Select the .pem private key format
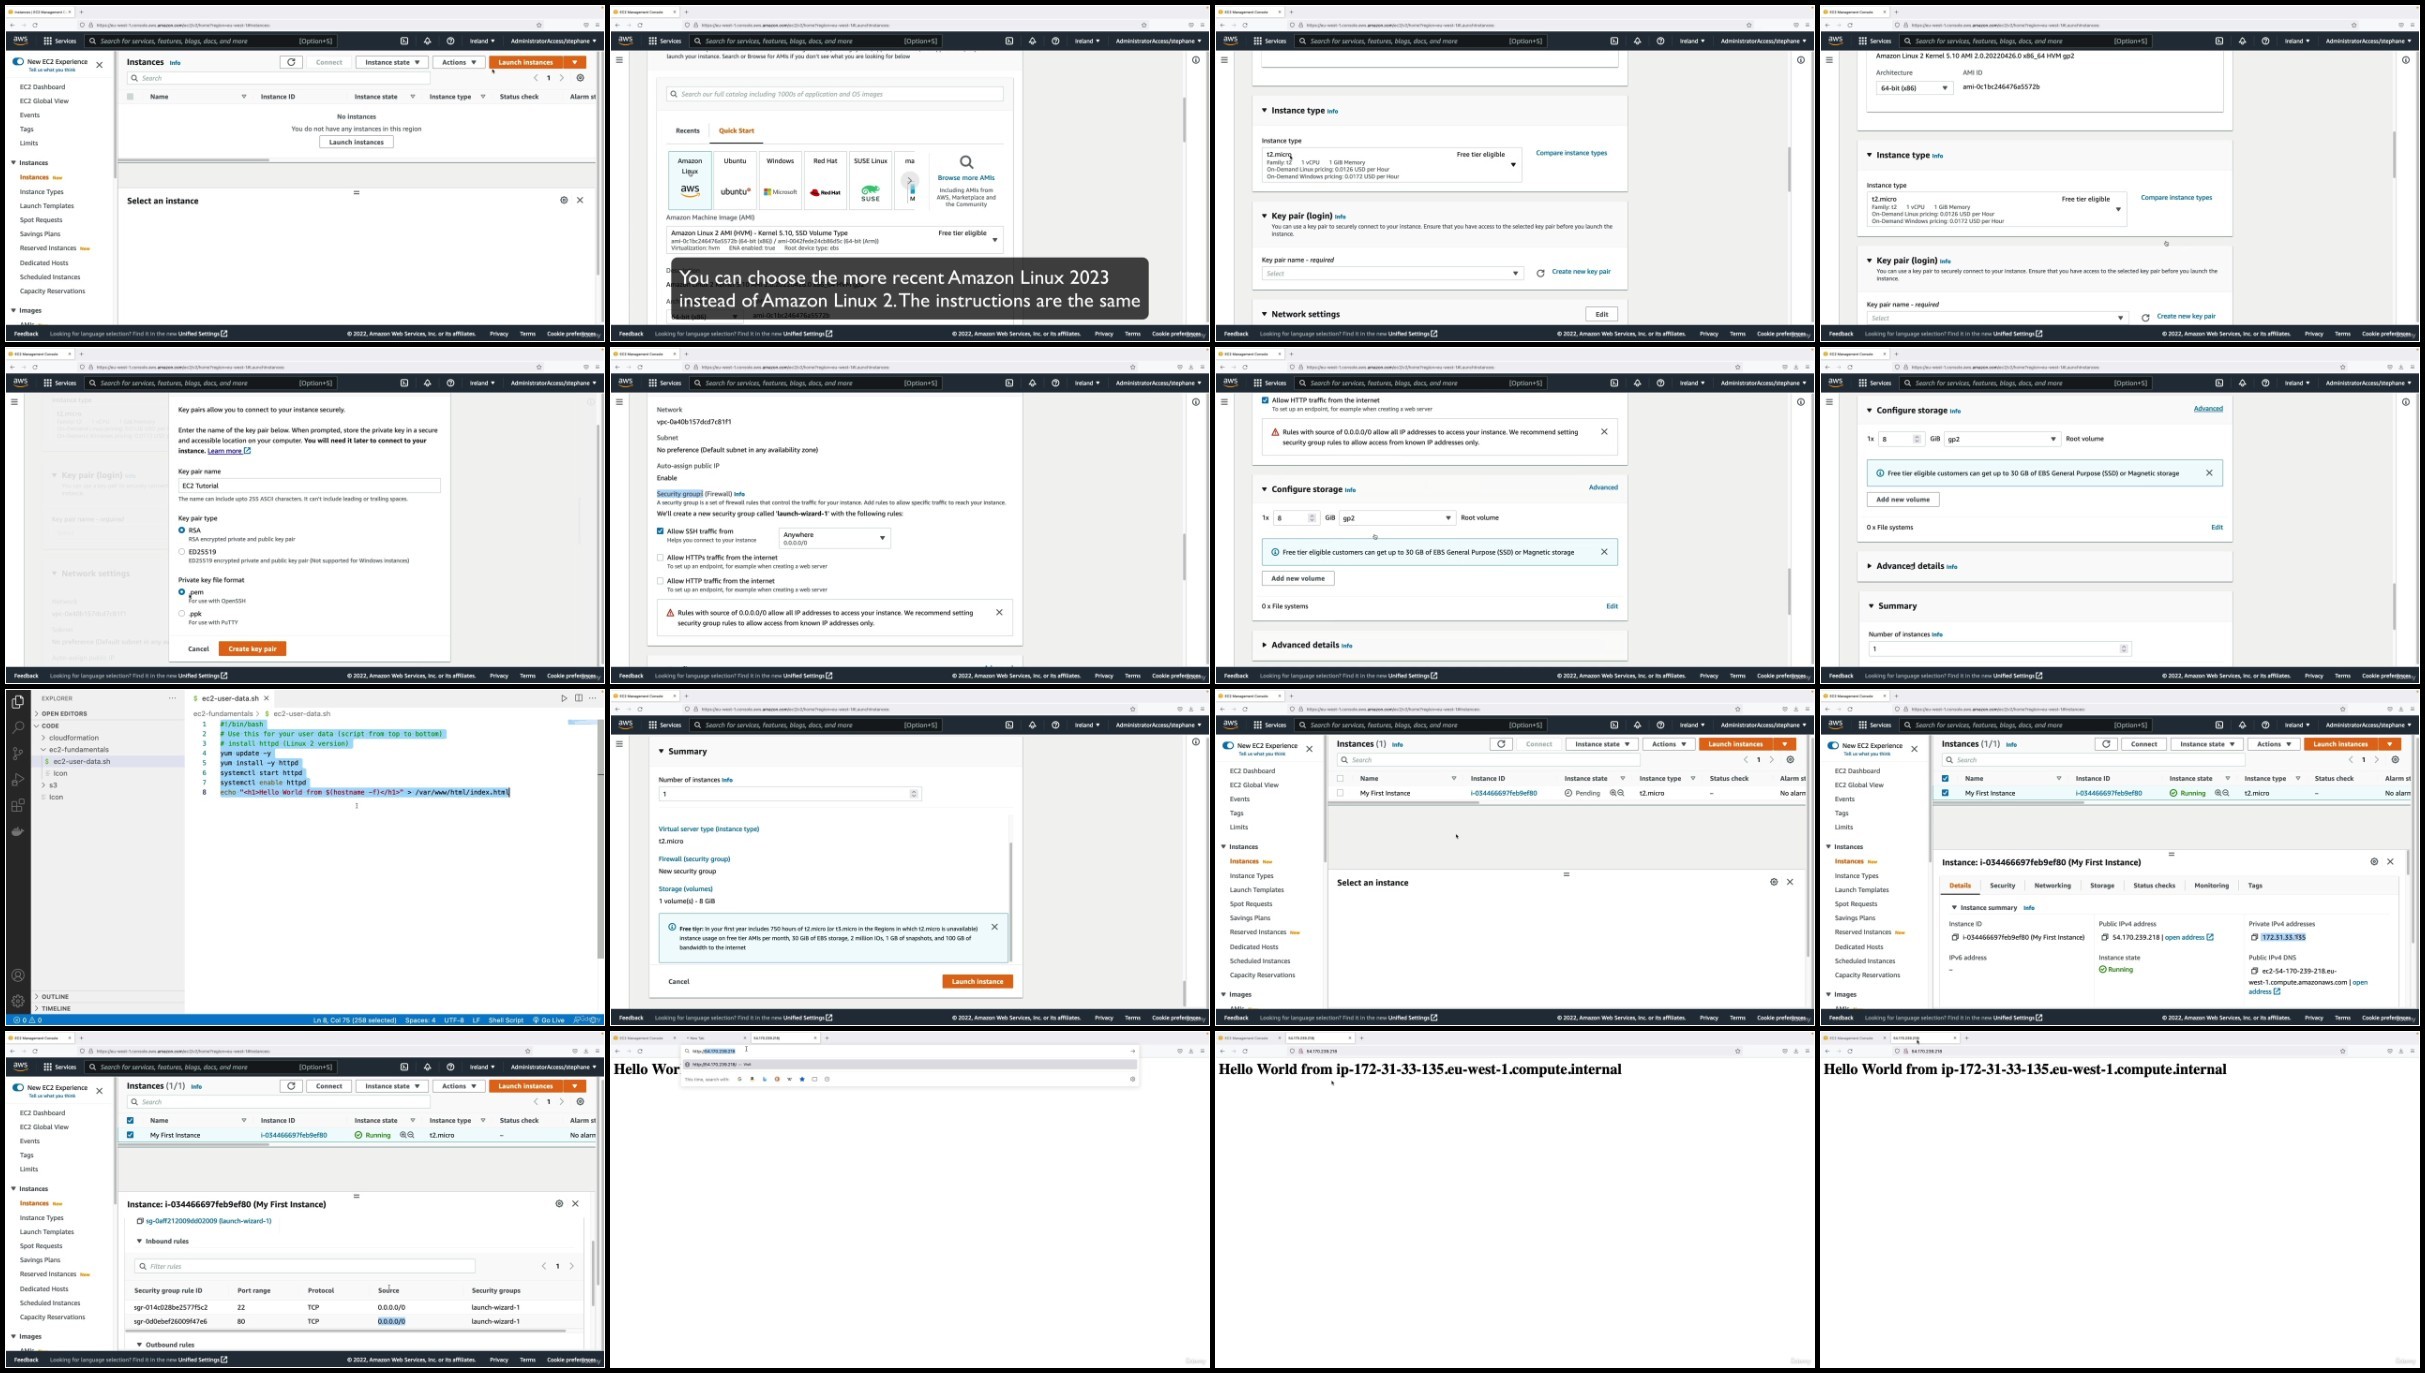 tap(181, 592)
